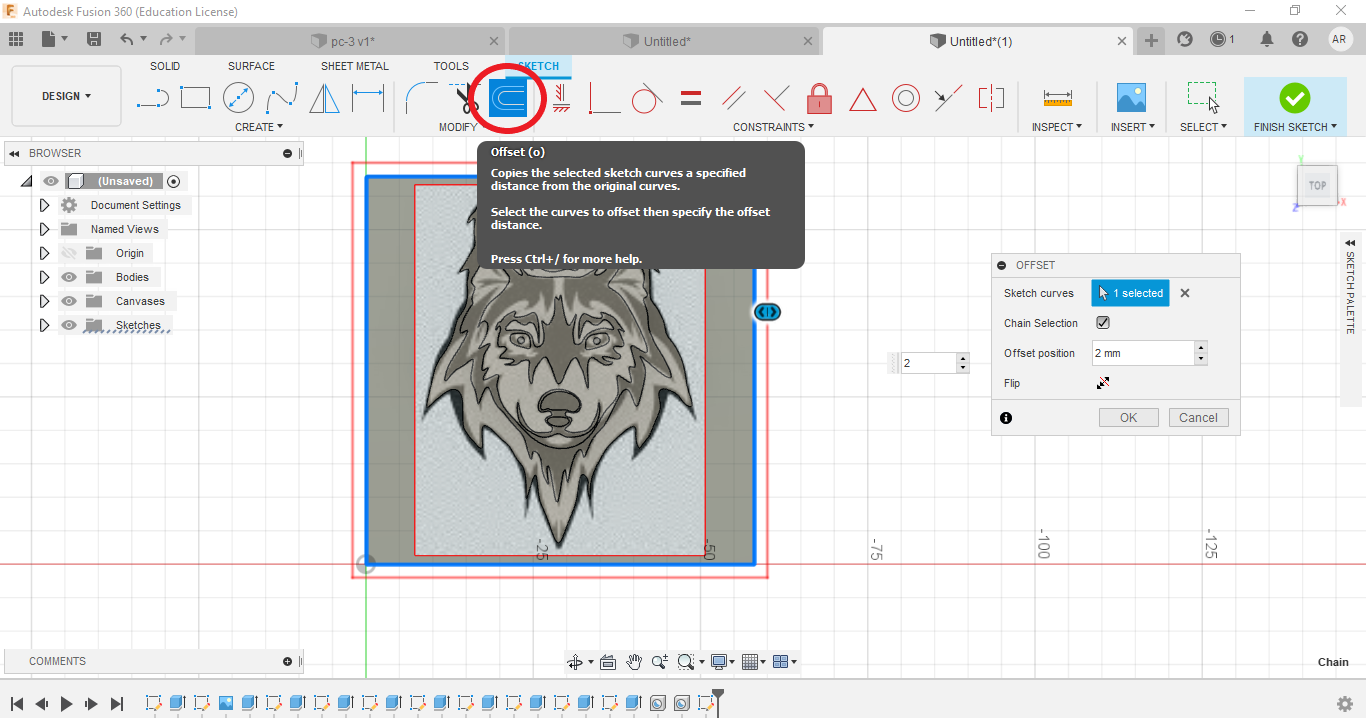Expand the Named Views node
This screenshot has height=718, width=1366.
click(44, 229)
